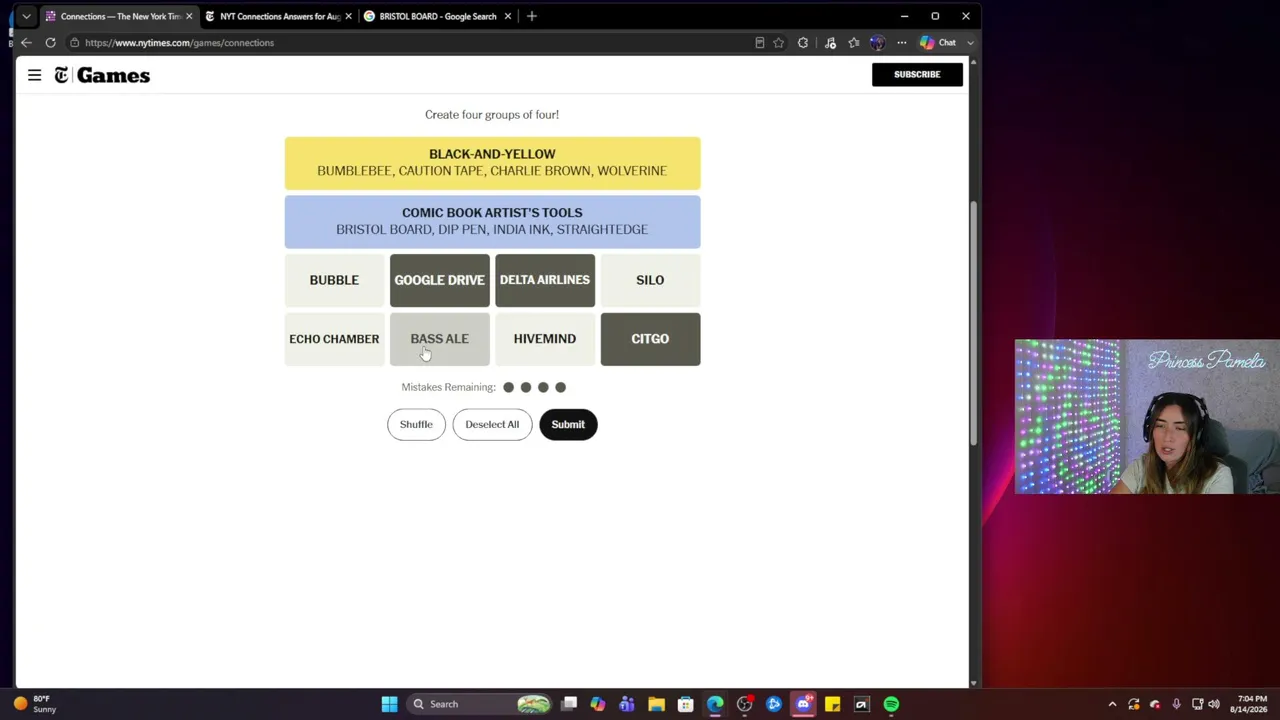This screenshot has height=720, width=1280.
Task: Click the Deselect All button
Action: (492, 424)
